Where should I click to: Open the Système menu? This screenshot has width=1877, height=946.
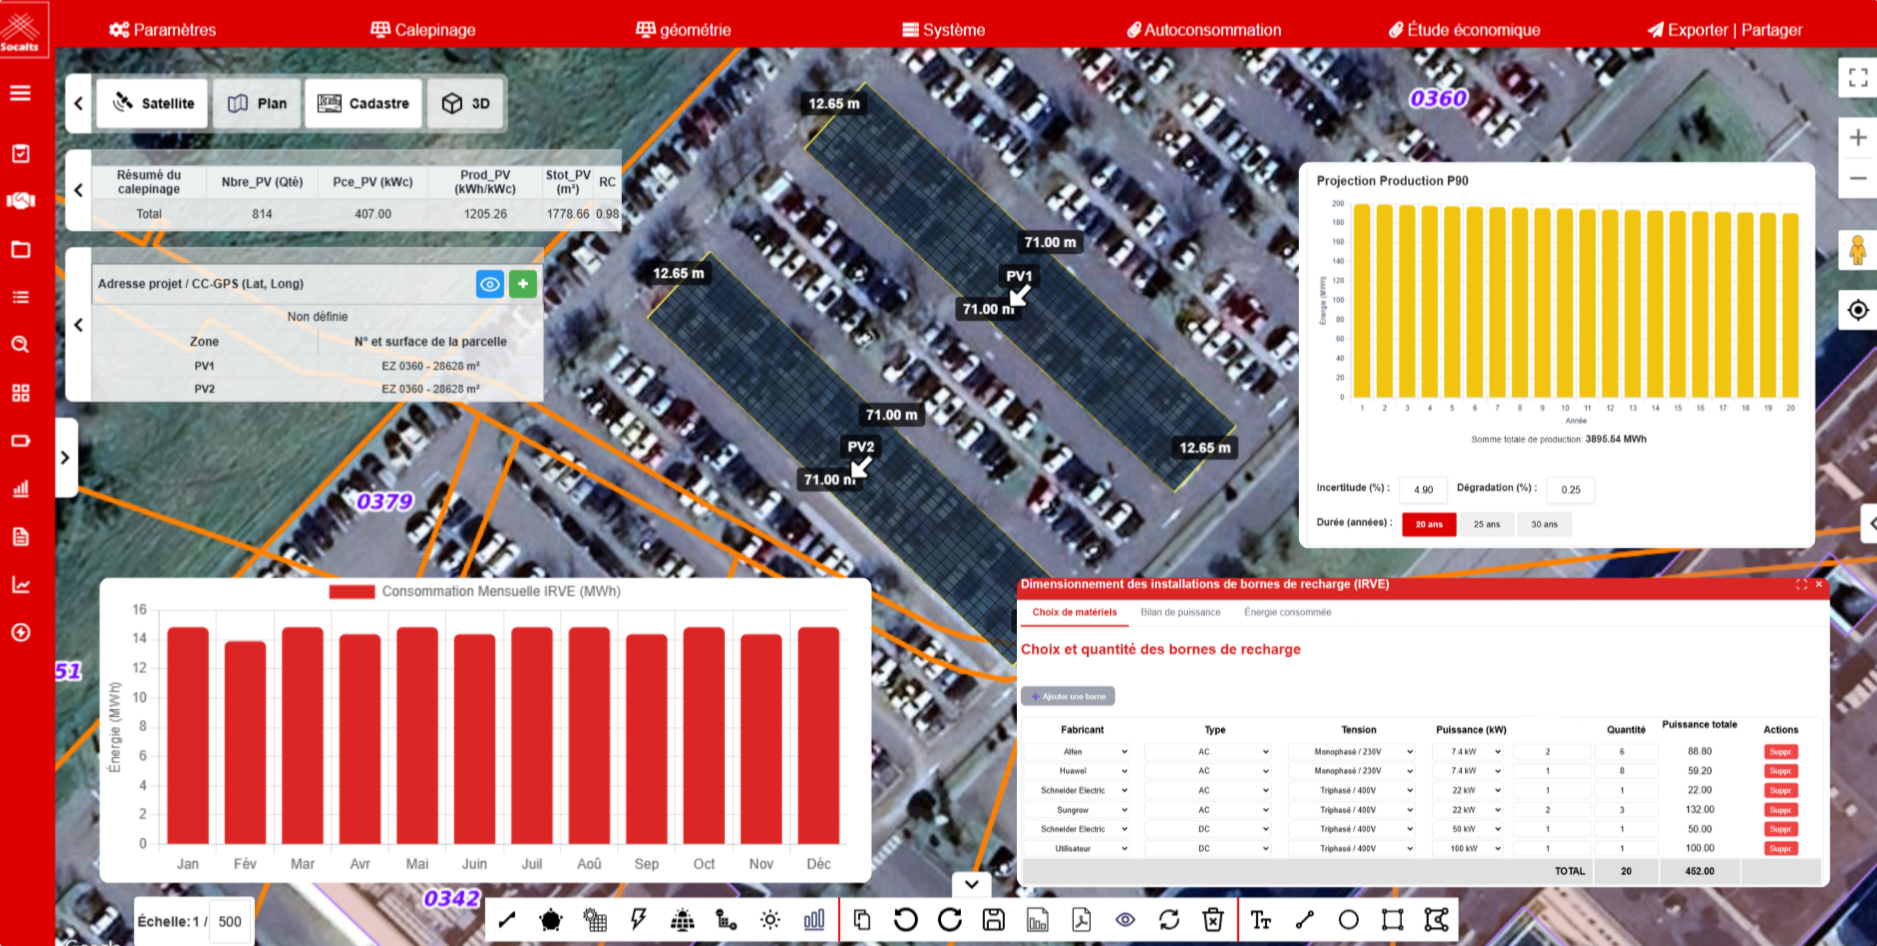[x=944, y=30]
